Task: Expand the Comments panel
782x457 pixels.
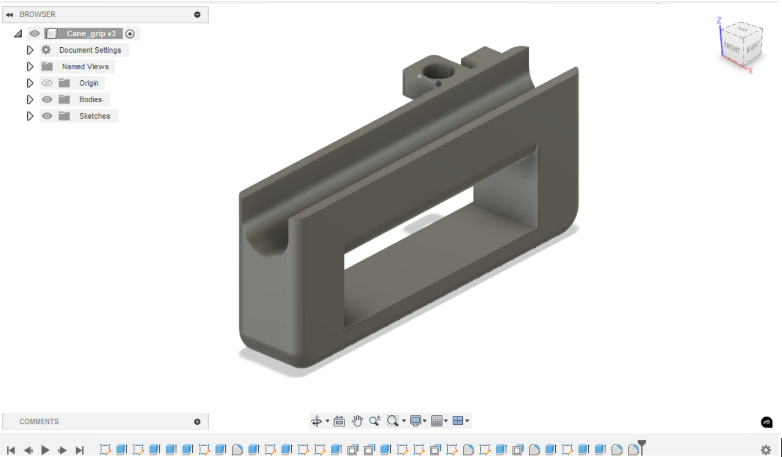Action: click(x=197, y=422)
